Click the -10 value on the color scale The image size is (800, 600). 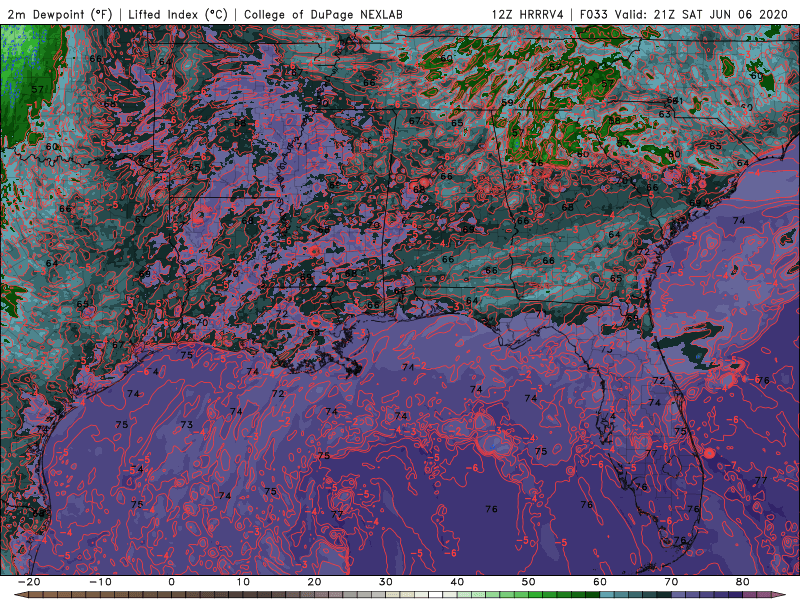(x=100, y=582)
